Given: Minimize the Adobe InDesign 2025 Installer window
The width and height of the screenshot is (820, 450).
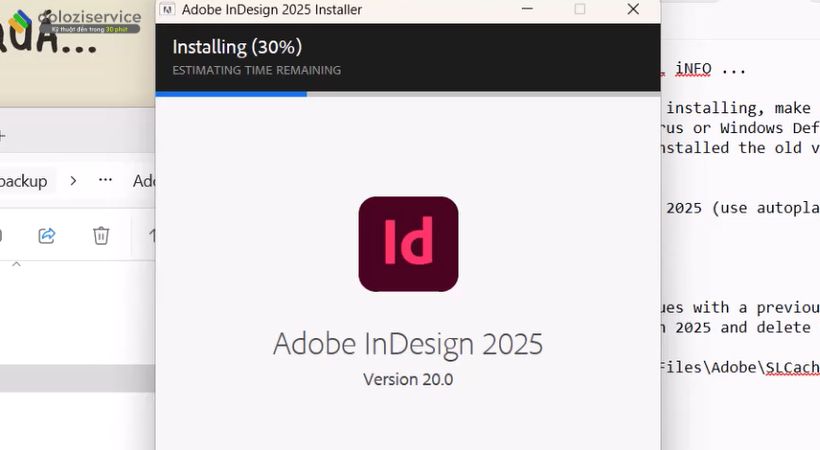Looking at the screenshot, I should pos(527,9).
